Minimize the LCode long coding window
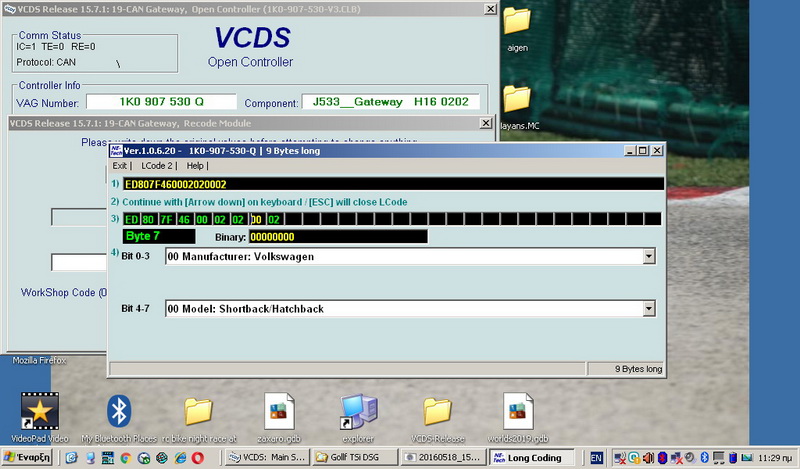 [630, 151]
